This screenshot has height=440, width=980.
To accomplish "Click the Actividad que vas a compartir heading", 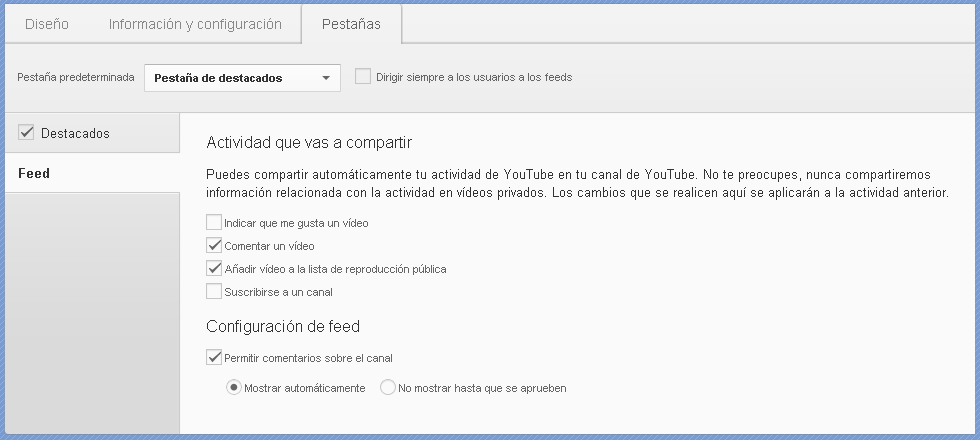I will [x=309, y=142].
